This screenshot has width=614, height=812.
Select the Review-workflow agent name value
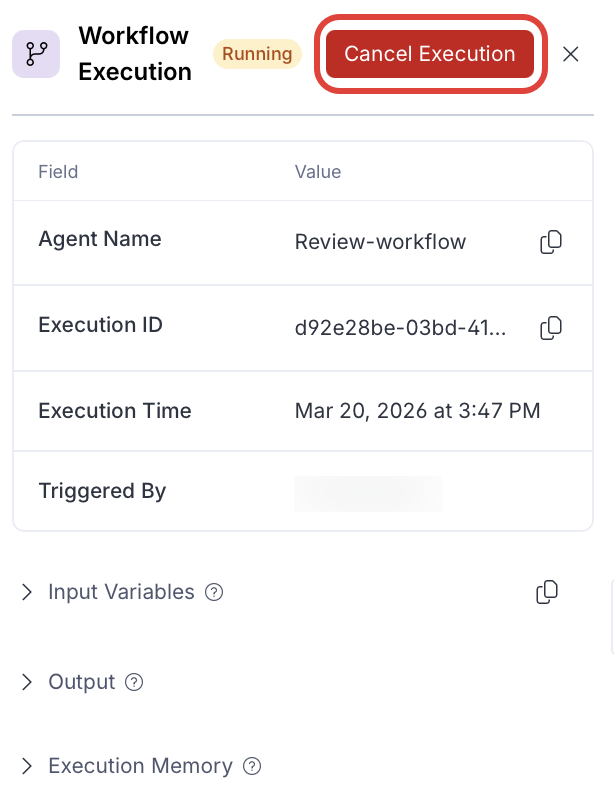point(380,242)
